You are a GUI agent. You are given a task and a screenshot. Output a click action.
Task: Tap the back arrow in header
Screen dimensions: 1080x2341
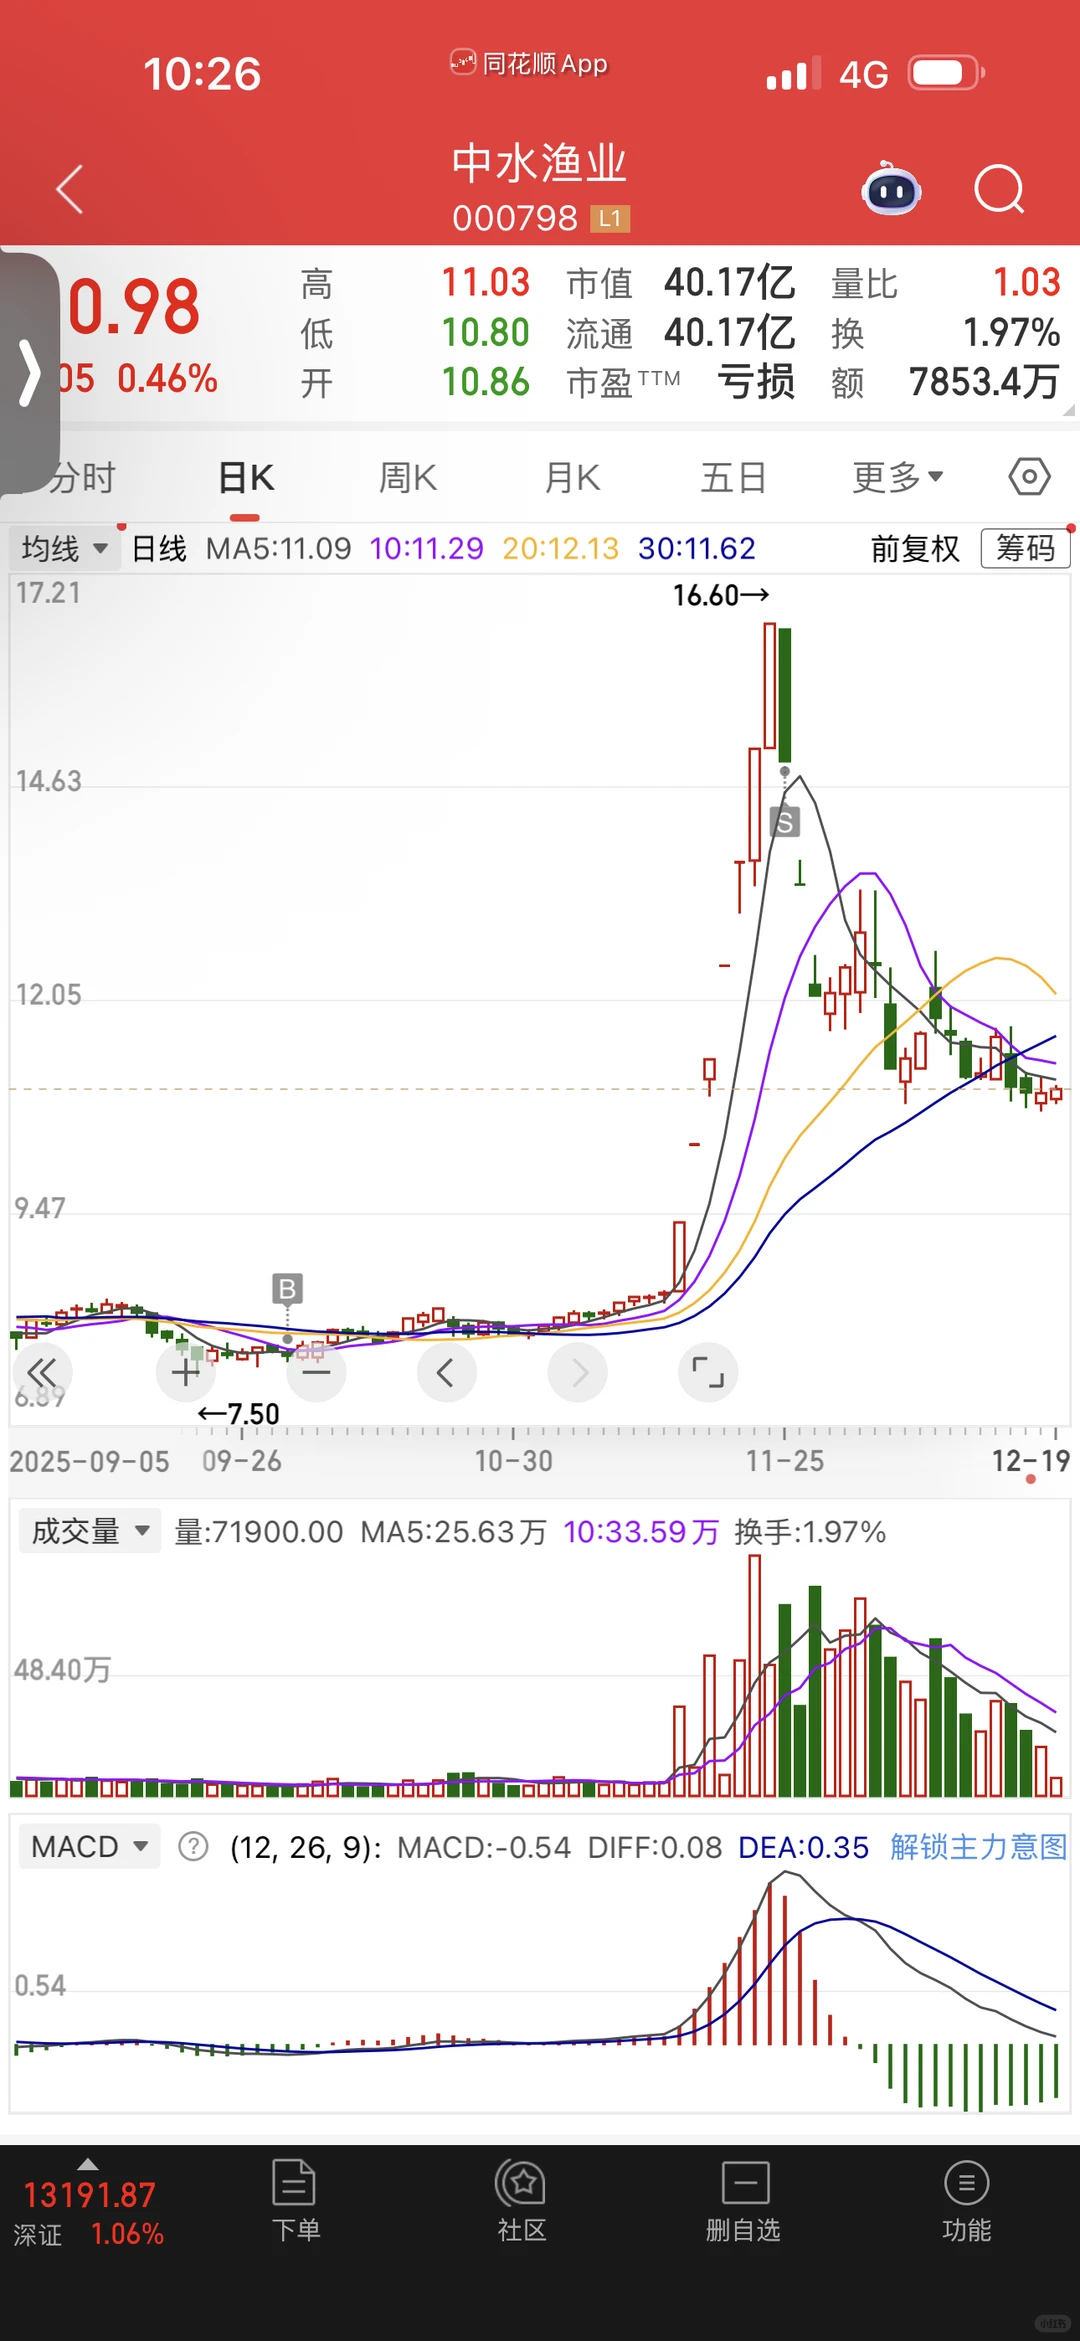[x=69, y=189]
